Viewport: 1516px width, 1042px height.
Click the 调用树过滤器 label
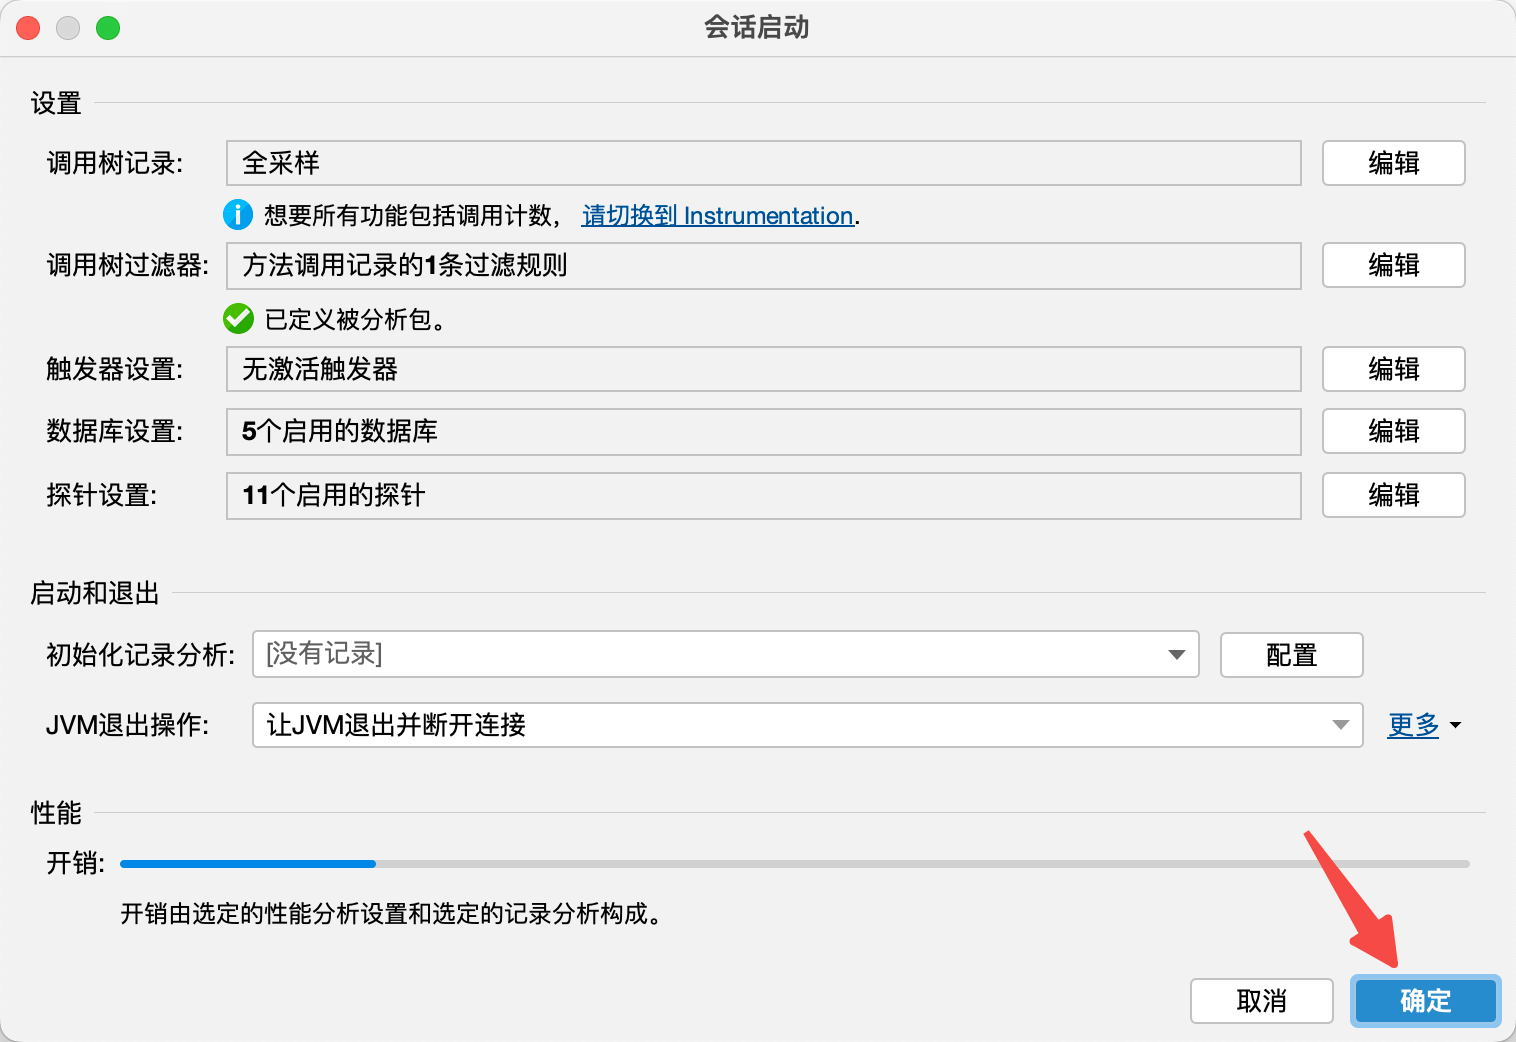click(127, 266)
